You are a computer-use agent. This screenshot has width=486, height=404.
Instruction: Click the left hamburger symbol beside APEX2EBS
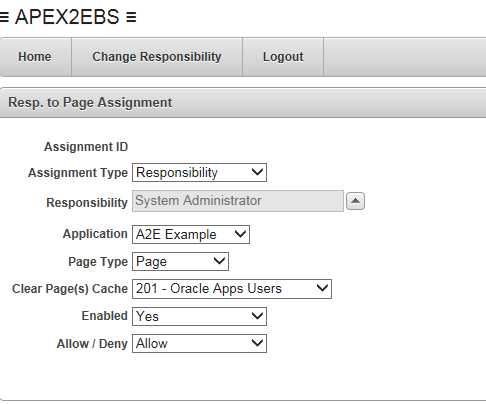coord(4,17)
